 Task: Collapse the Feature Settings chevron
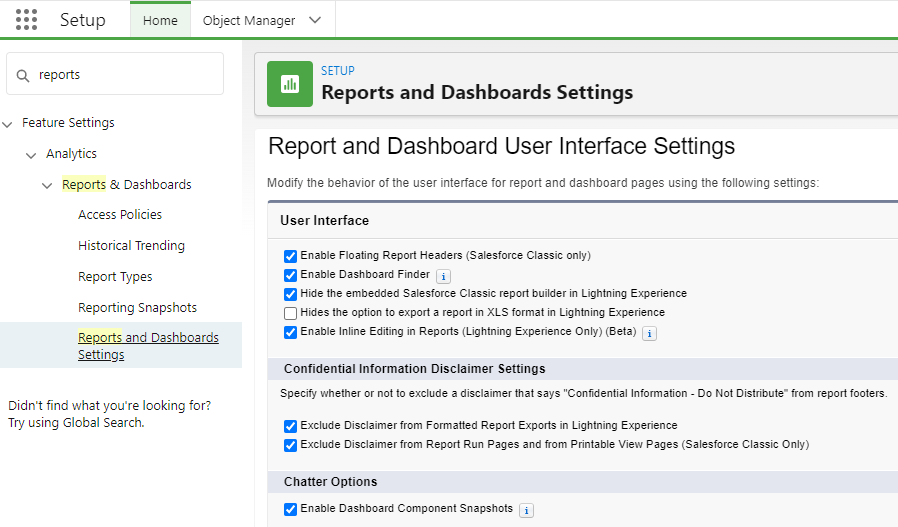[x=7, y=124]
